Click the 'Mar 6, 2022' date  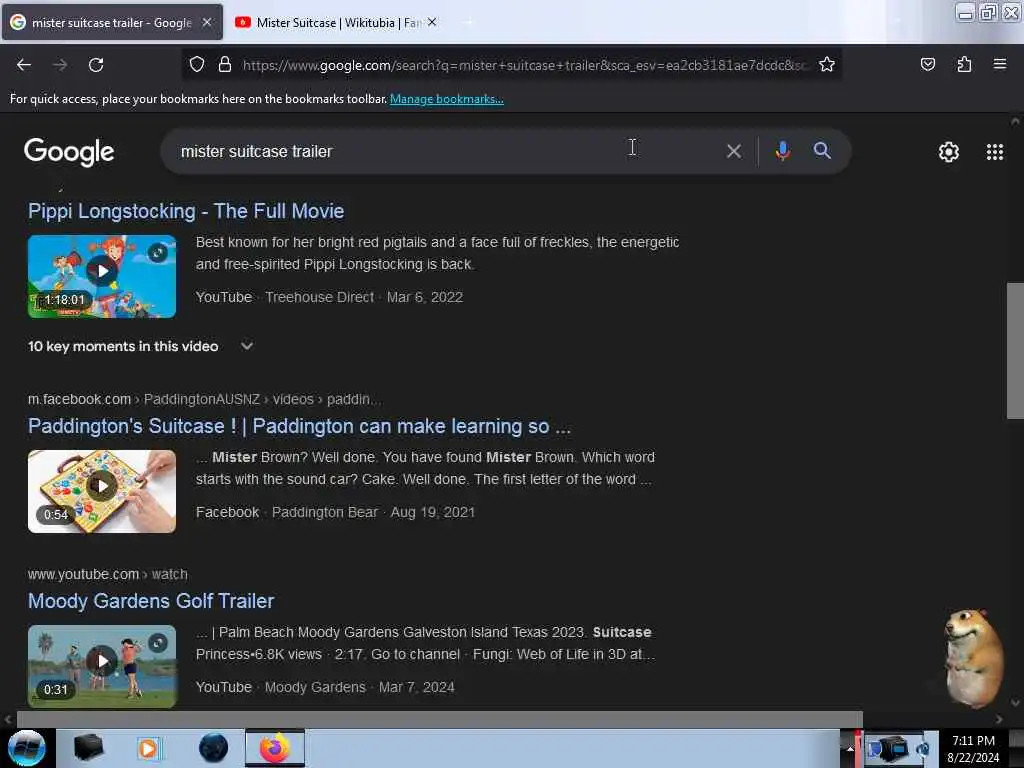coord(424,297)
